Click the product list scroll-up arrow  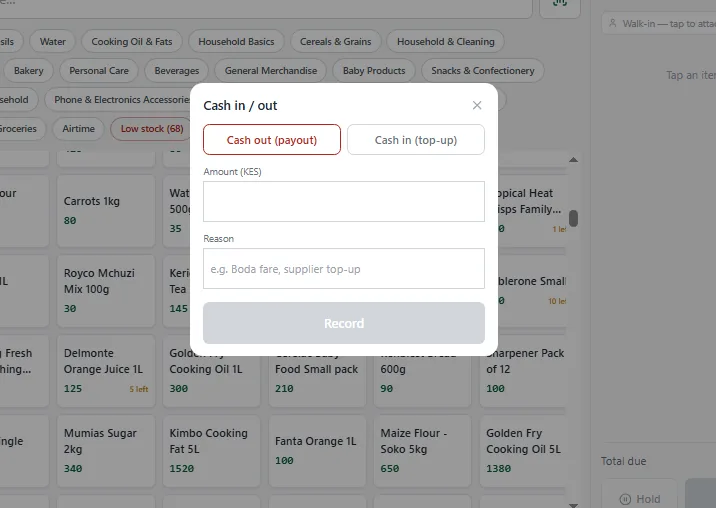pyautogui.click(x=574, y=160)
